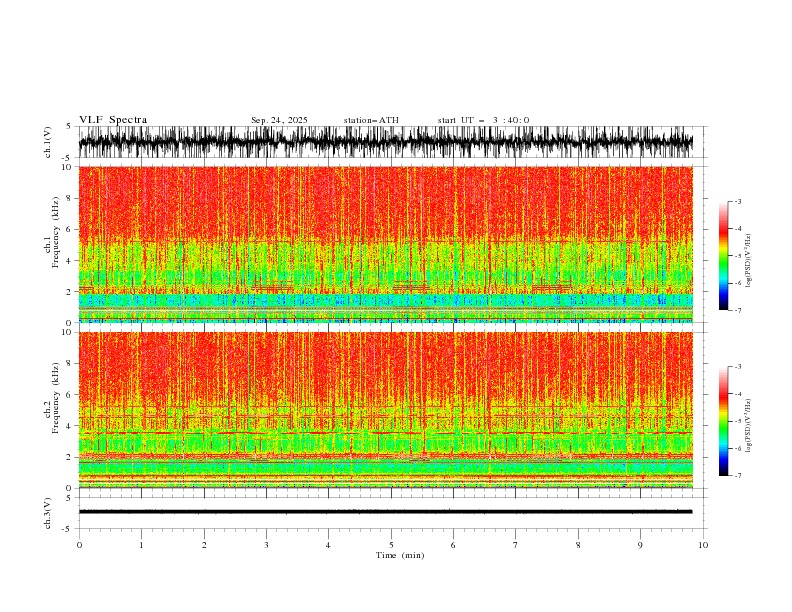Click time-axis tick label "9"
The width and height of the screenshot is (792, 612).
pos(640,545)
